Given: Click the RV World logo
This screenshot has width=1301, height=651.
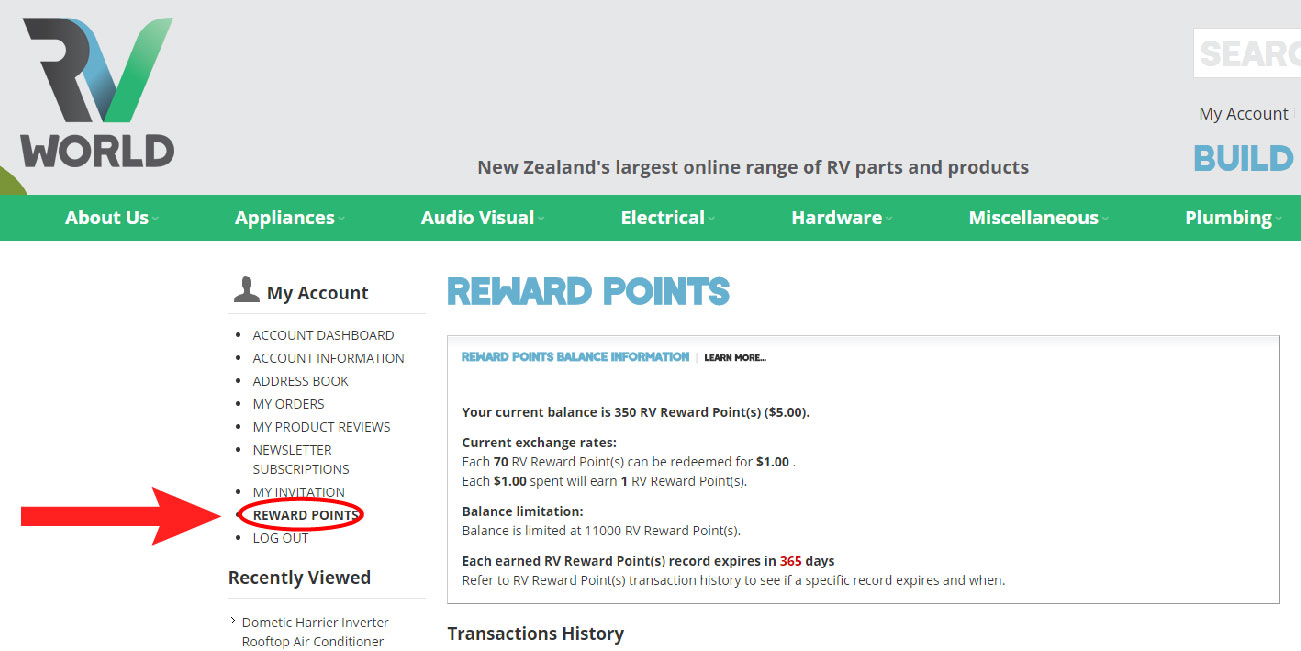Looking at the screenshot, I should coord(97,93).
